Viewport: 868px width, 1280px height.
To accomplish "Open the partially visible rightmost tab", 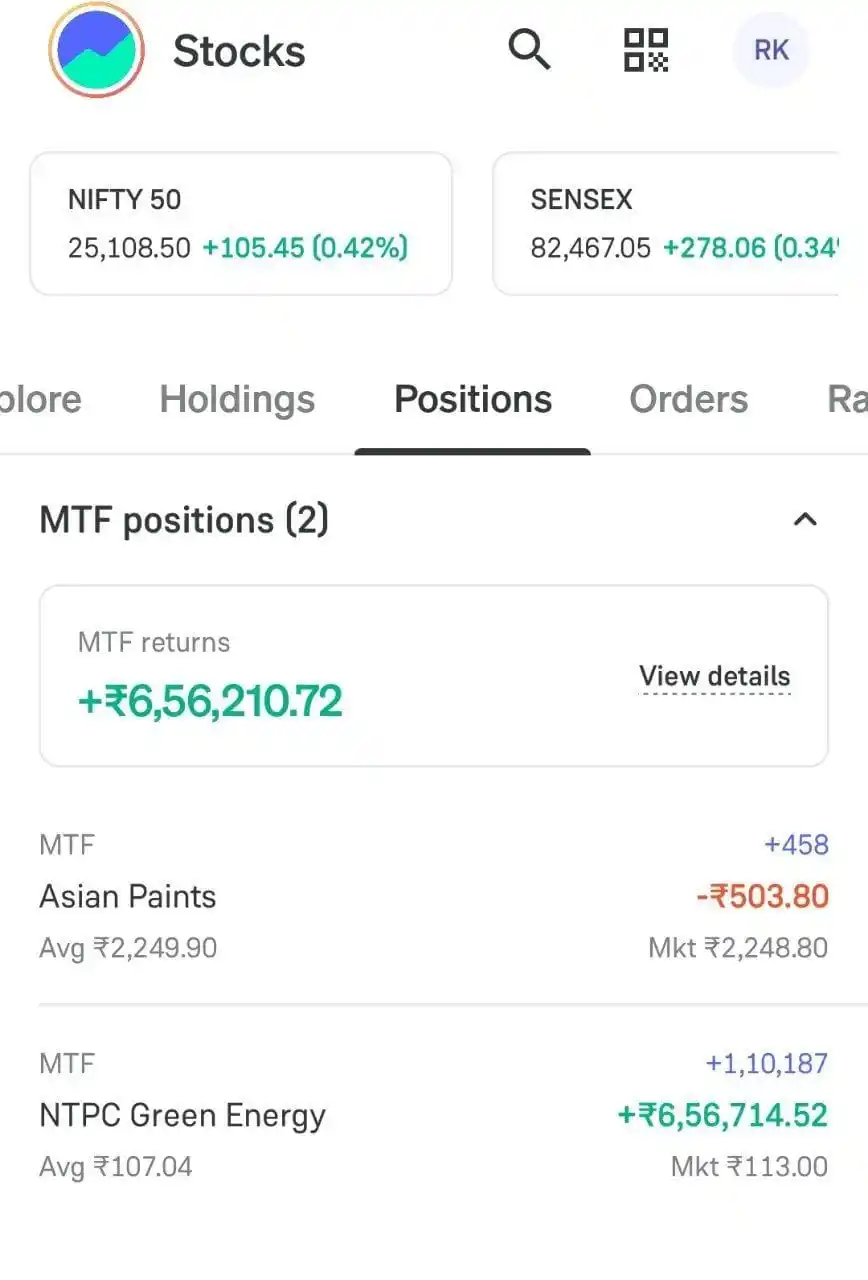I will 847,399.
